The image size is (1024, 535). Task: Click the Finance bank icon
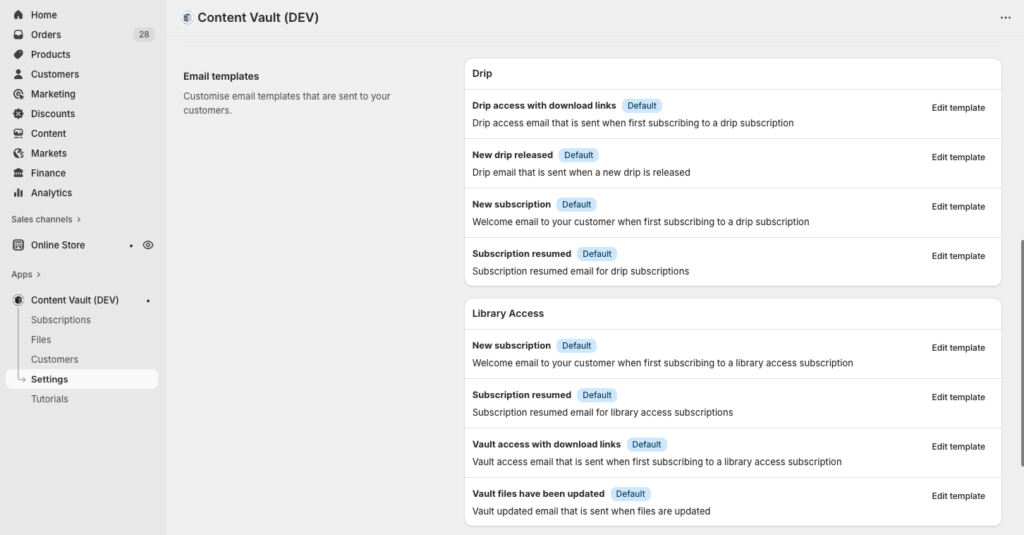coord(18,173)
